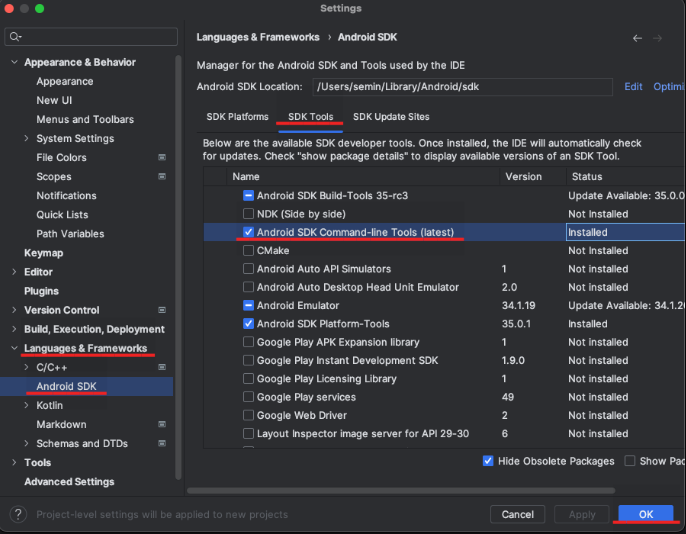The image size is (686, 534).
Task: Toggle the Android Emulator checkbox
Action: point(248,305)
